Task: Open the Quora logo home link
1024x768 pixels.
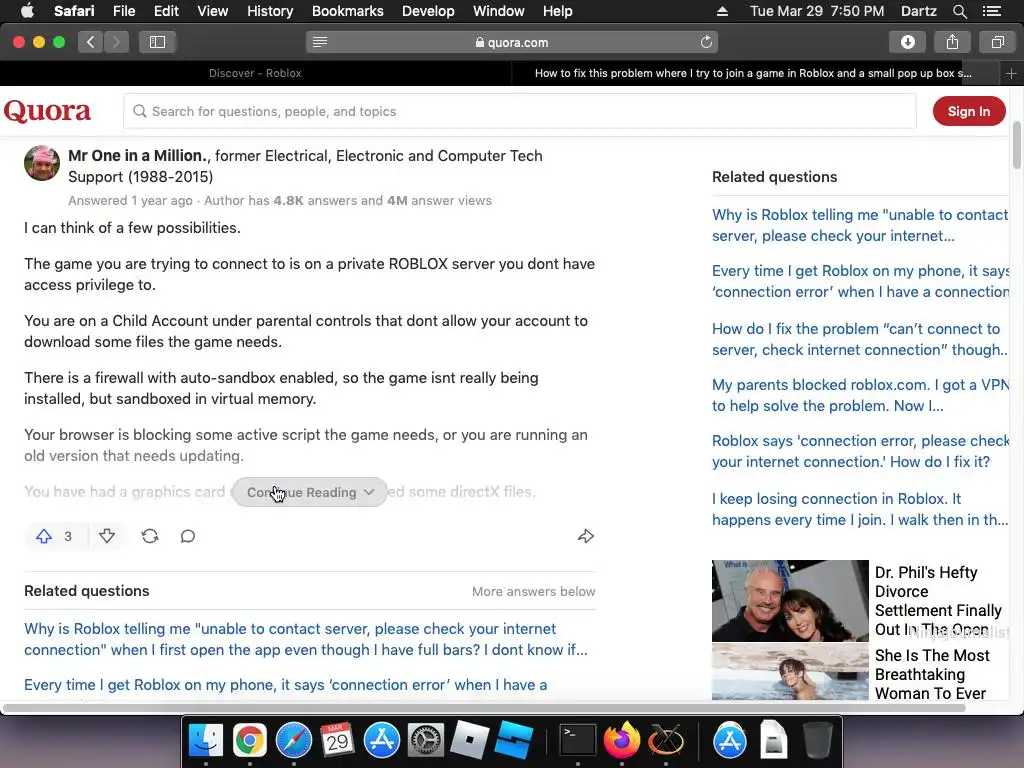Action: 47,111
